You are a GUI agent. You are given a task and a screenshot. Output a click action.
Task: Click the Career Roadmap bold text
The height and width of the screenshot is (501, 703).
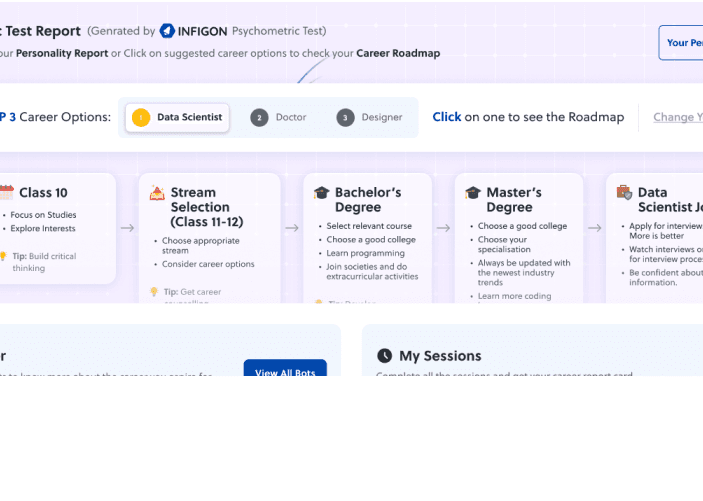click(x=398, y=53)
